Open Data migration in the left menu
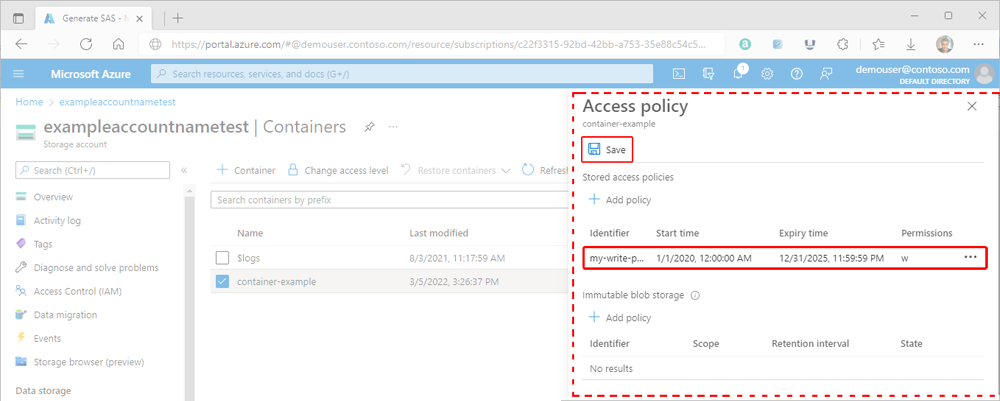Viewport: 1000px width, 401px height. [x=65, y=315]
